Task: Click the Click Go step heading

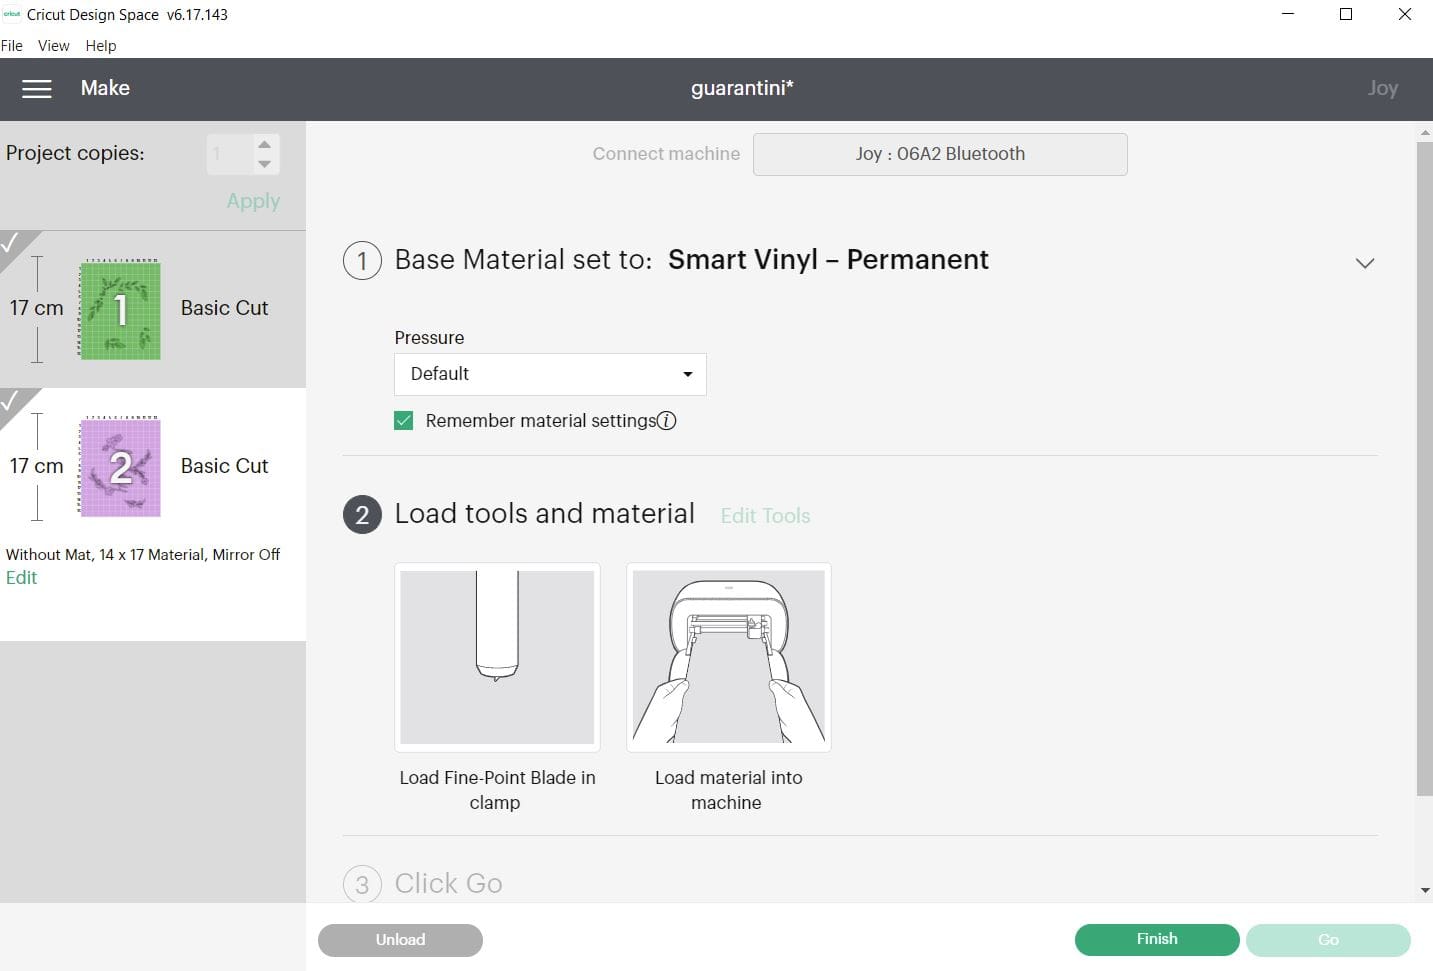Action: coord(448,884)
